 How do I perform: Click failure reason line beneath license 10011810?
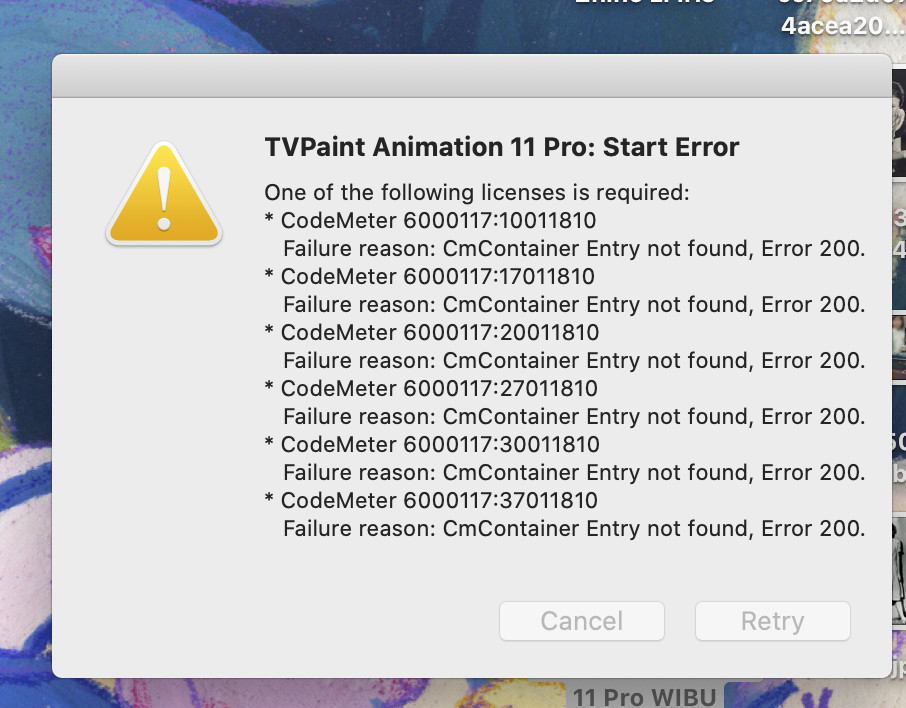tap(574, 249)
